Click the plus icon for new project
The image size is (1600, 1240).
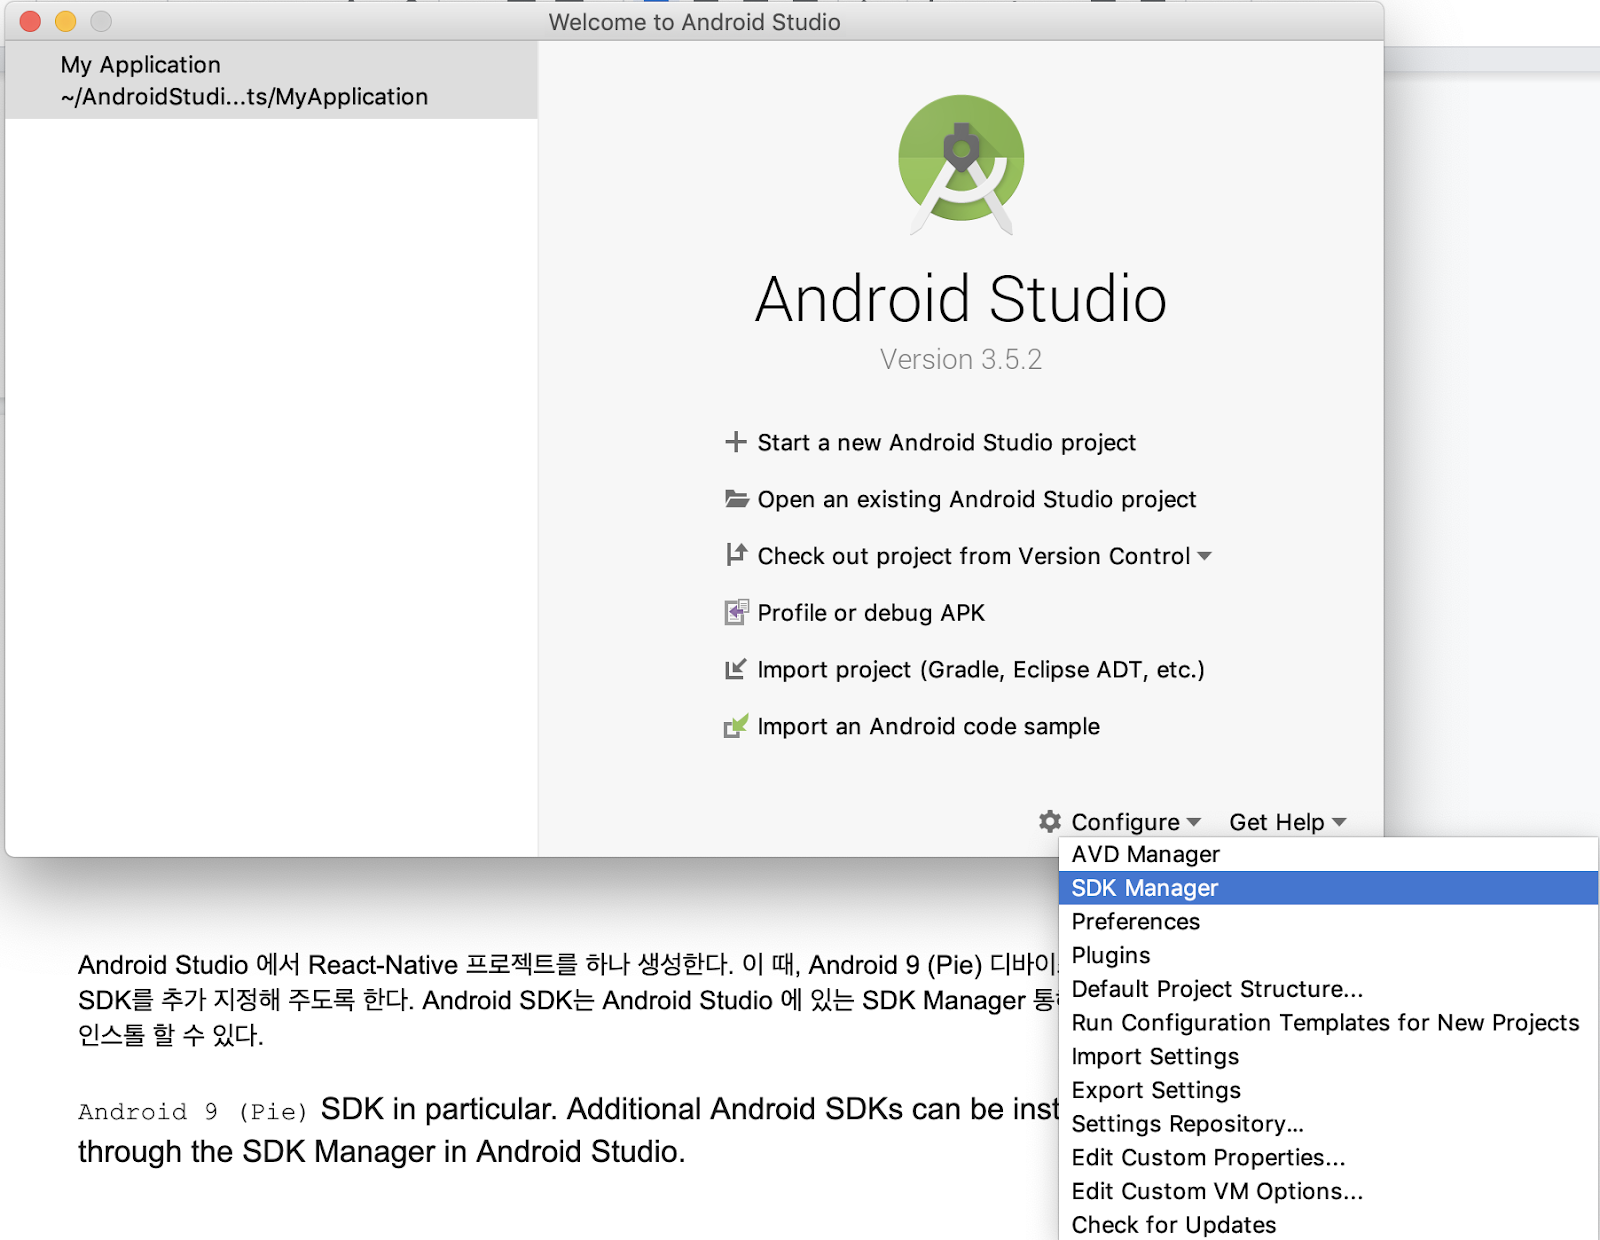(x=736, y=442)
